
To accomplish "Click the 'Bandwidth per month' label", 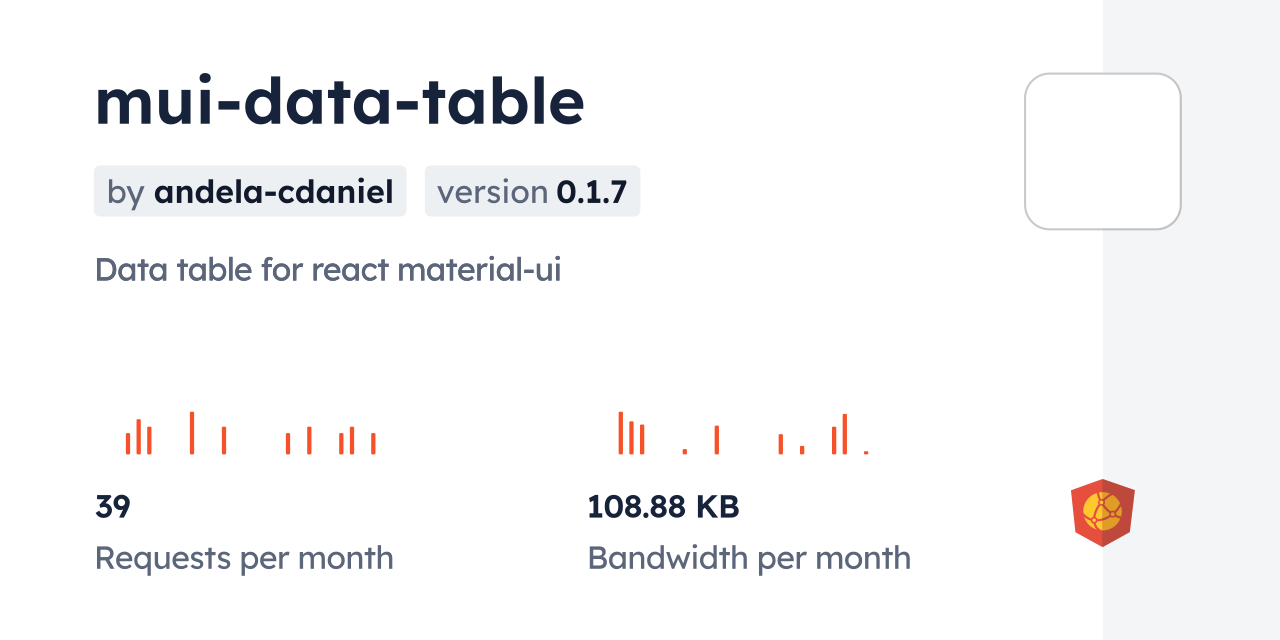I will point(749,558).
